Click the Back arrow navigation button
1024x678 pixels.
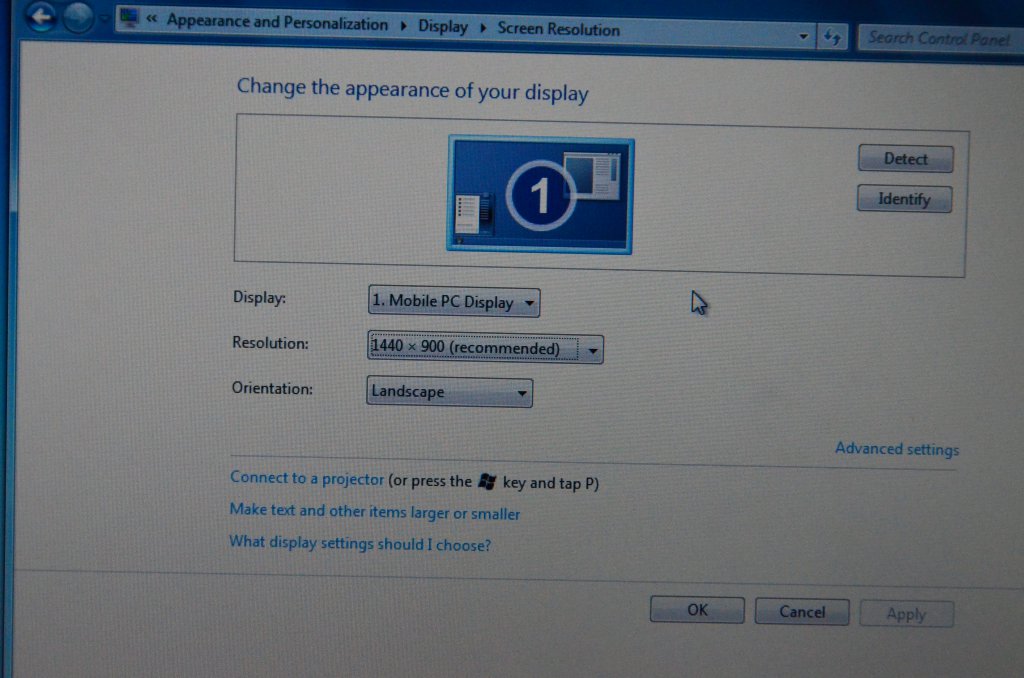click(x=42, y=16)
